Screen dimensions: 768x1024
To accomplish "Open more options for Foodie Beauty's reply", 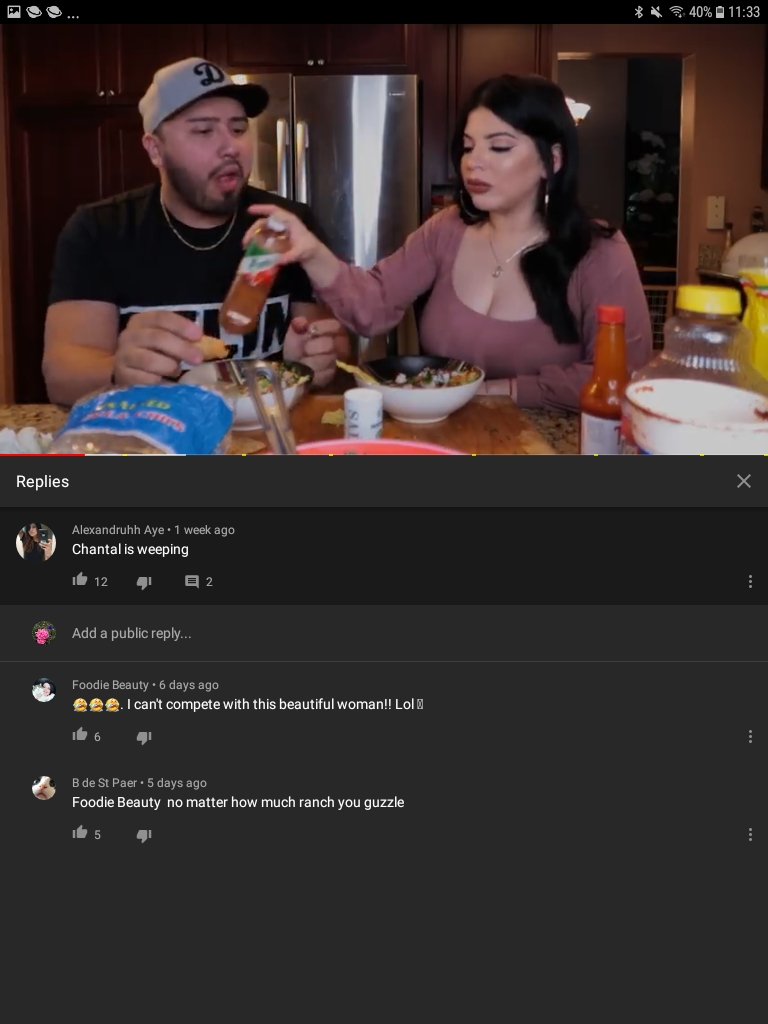I will (750, 737).
